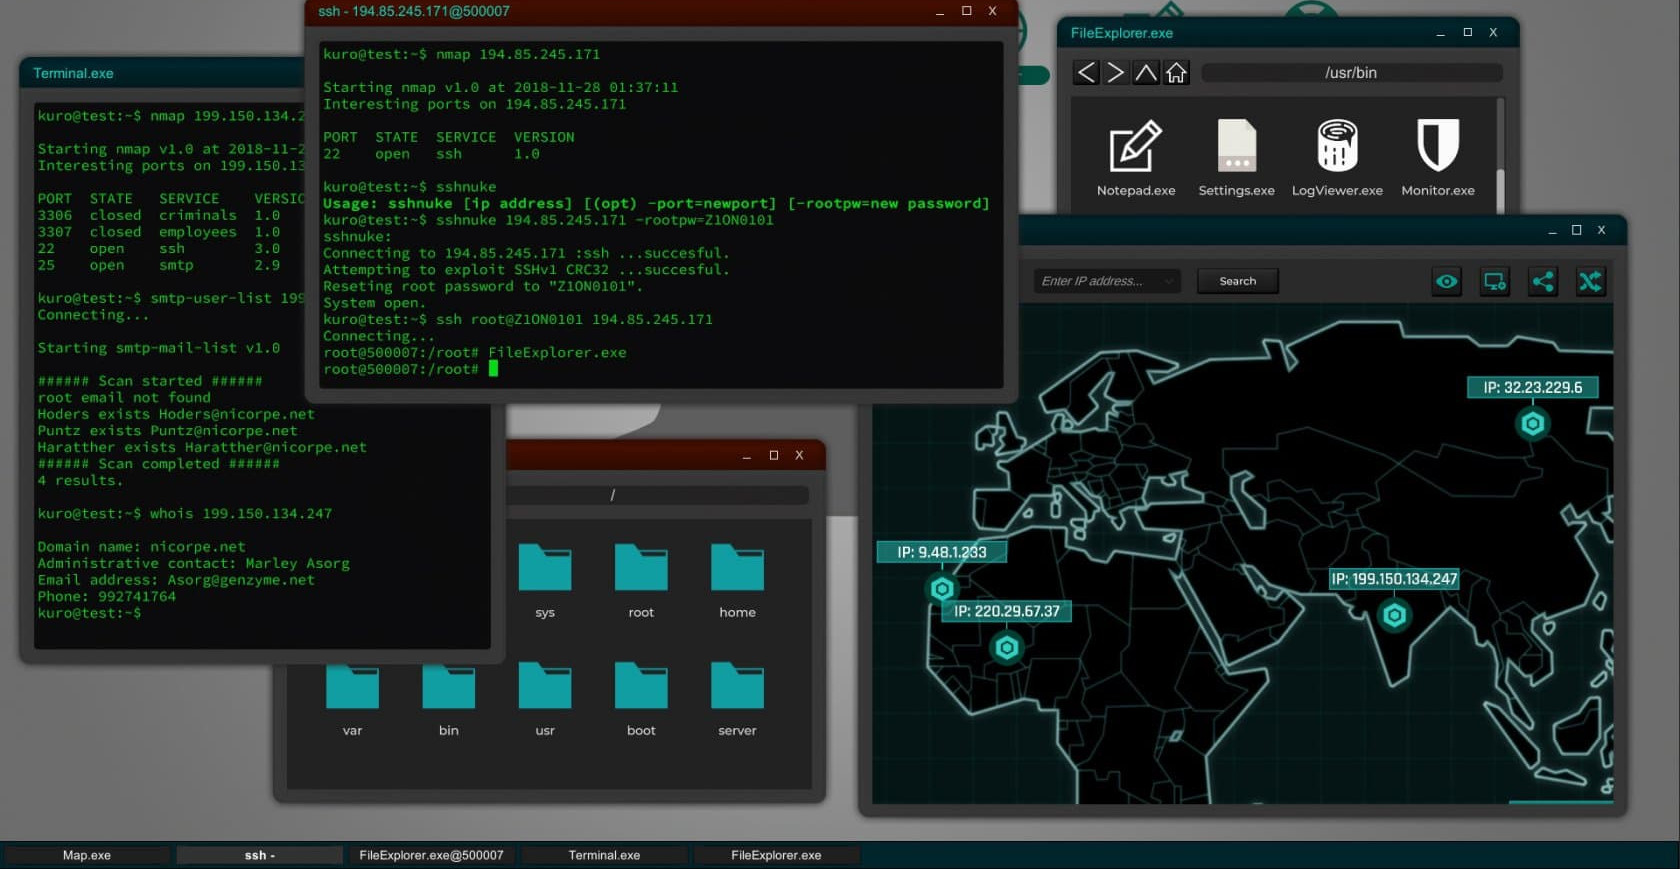The height and width of the screenshot is (869, 1680).
Task: Click the share nodes icon in map toolbar
Action: 1542,282
